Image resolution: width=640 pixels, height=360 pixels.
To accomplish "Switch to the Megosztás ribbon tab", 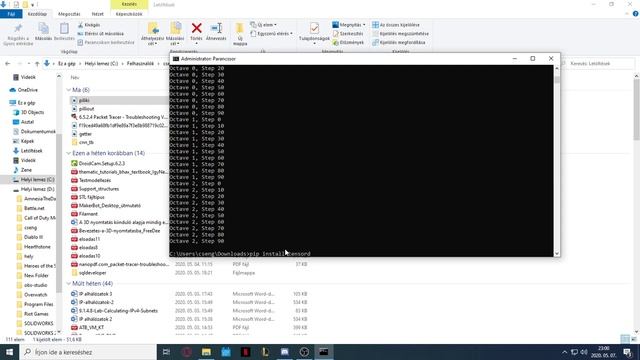I will 69,14.
